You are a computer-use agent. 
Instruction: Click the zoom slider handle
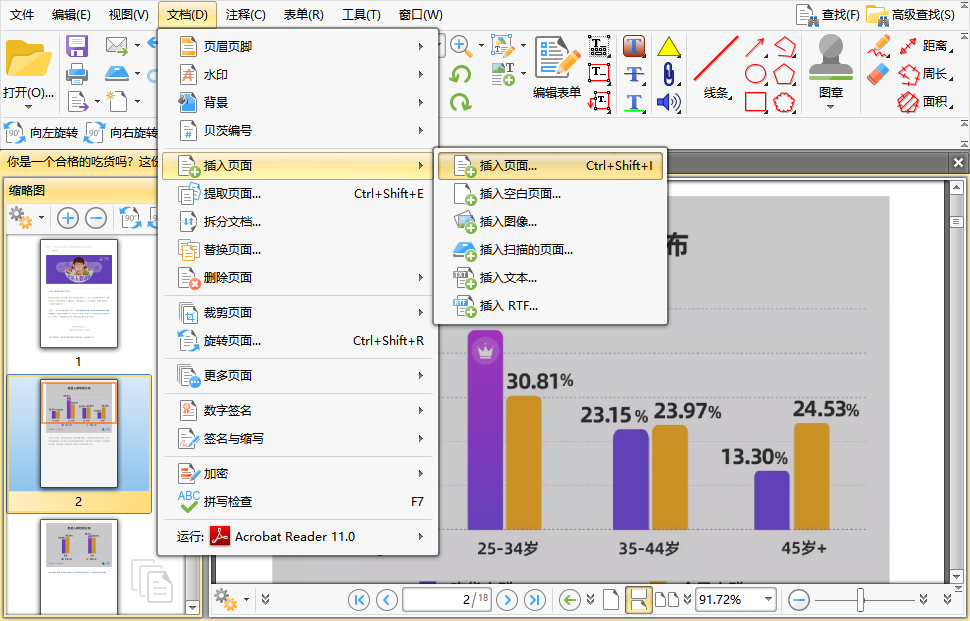coord(860,599)
